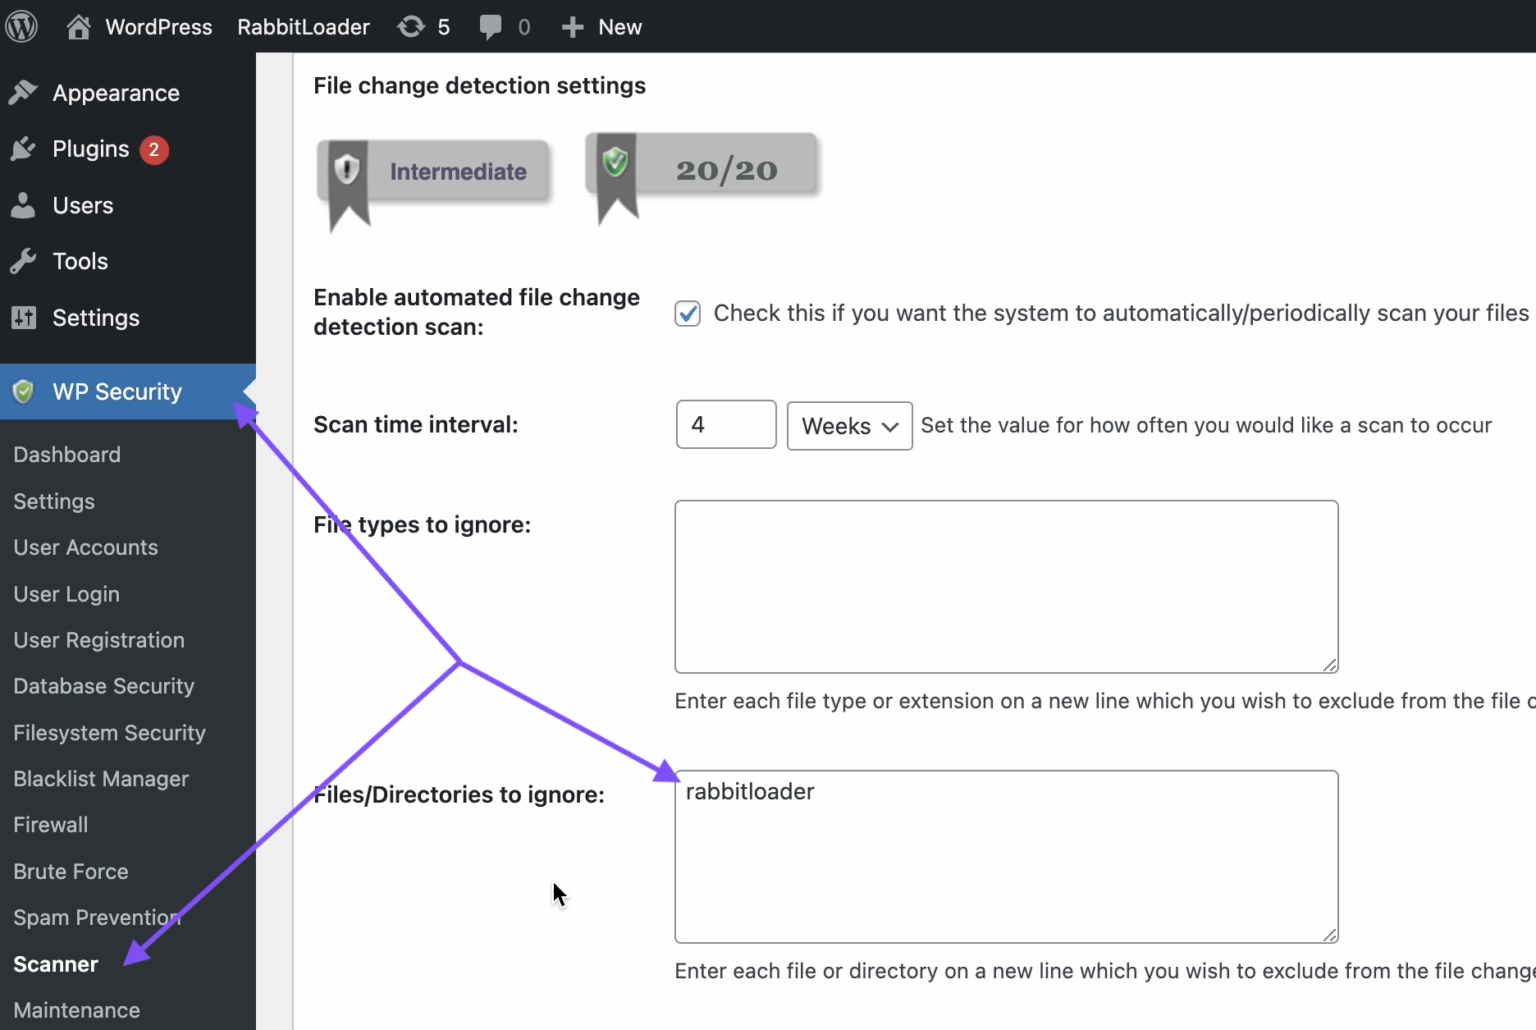Open the RabbitLoader admin bar menu

303,26
